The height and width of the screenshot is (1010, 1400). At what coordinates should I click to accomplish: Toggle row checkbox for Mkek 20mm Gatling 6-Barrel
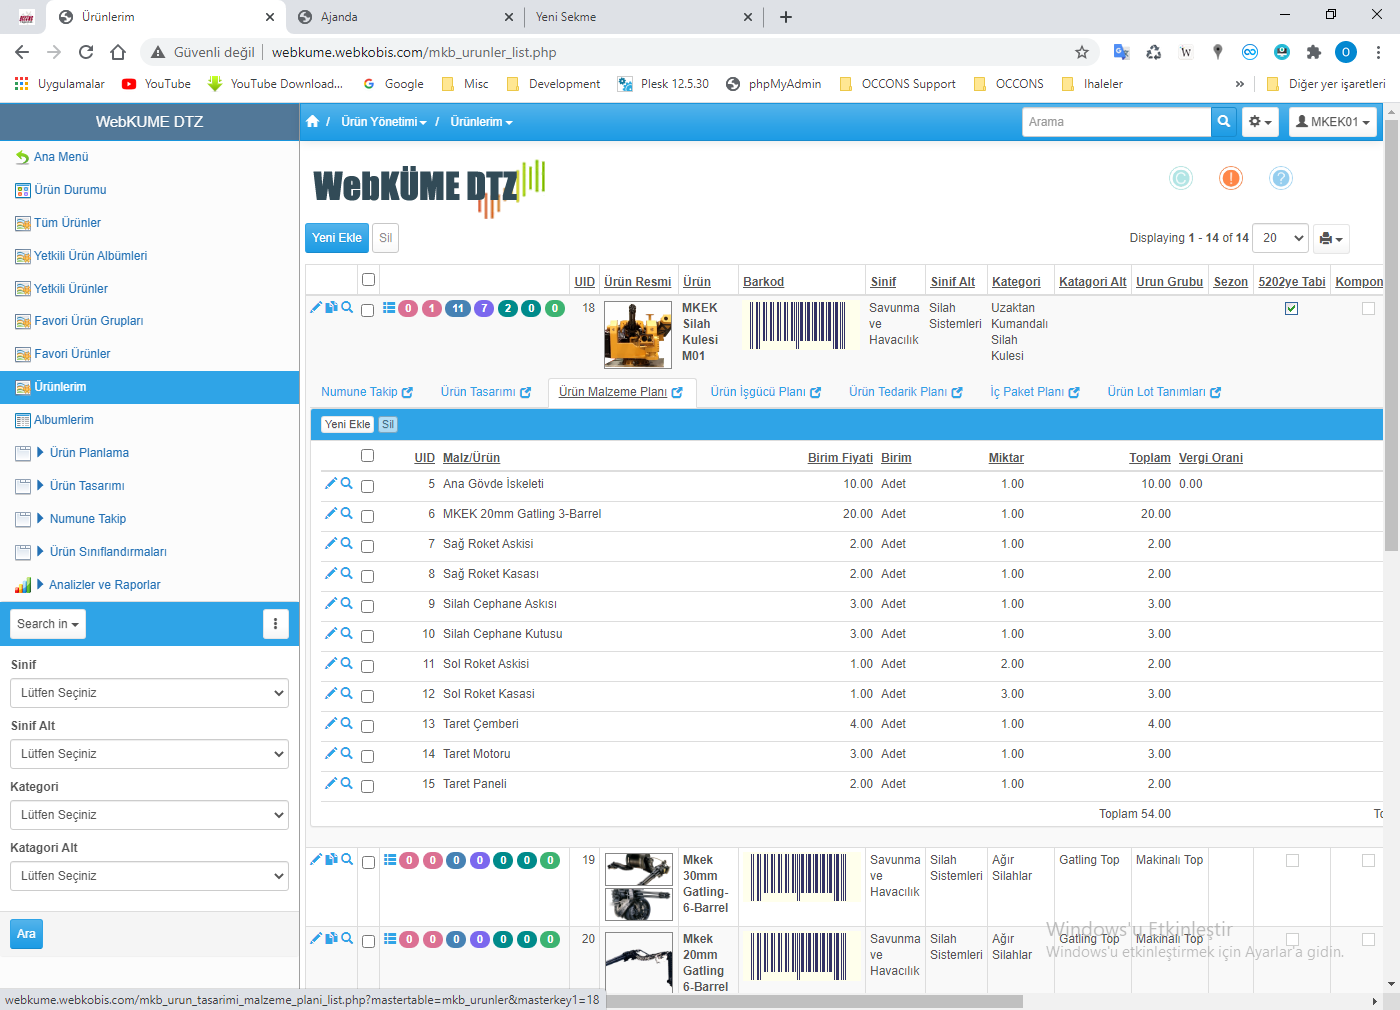[368, 941]
